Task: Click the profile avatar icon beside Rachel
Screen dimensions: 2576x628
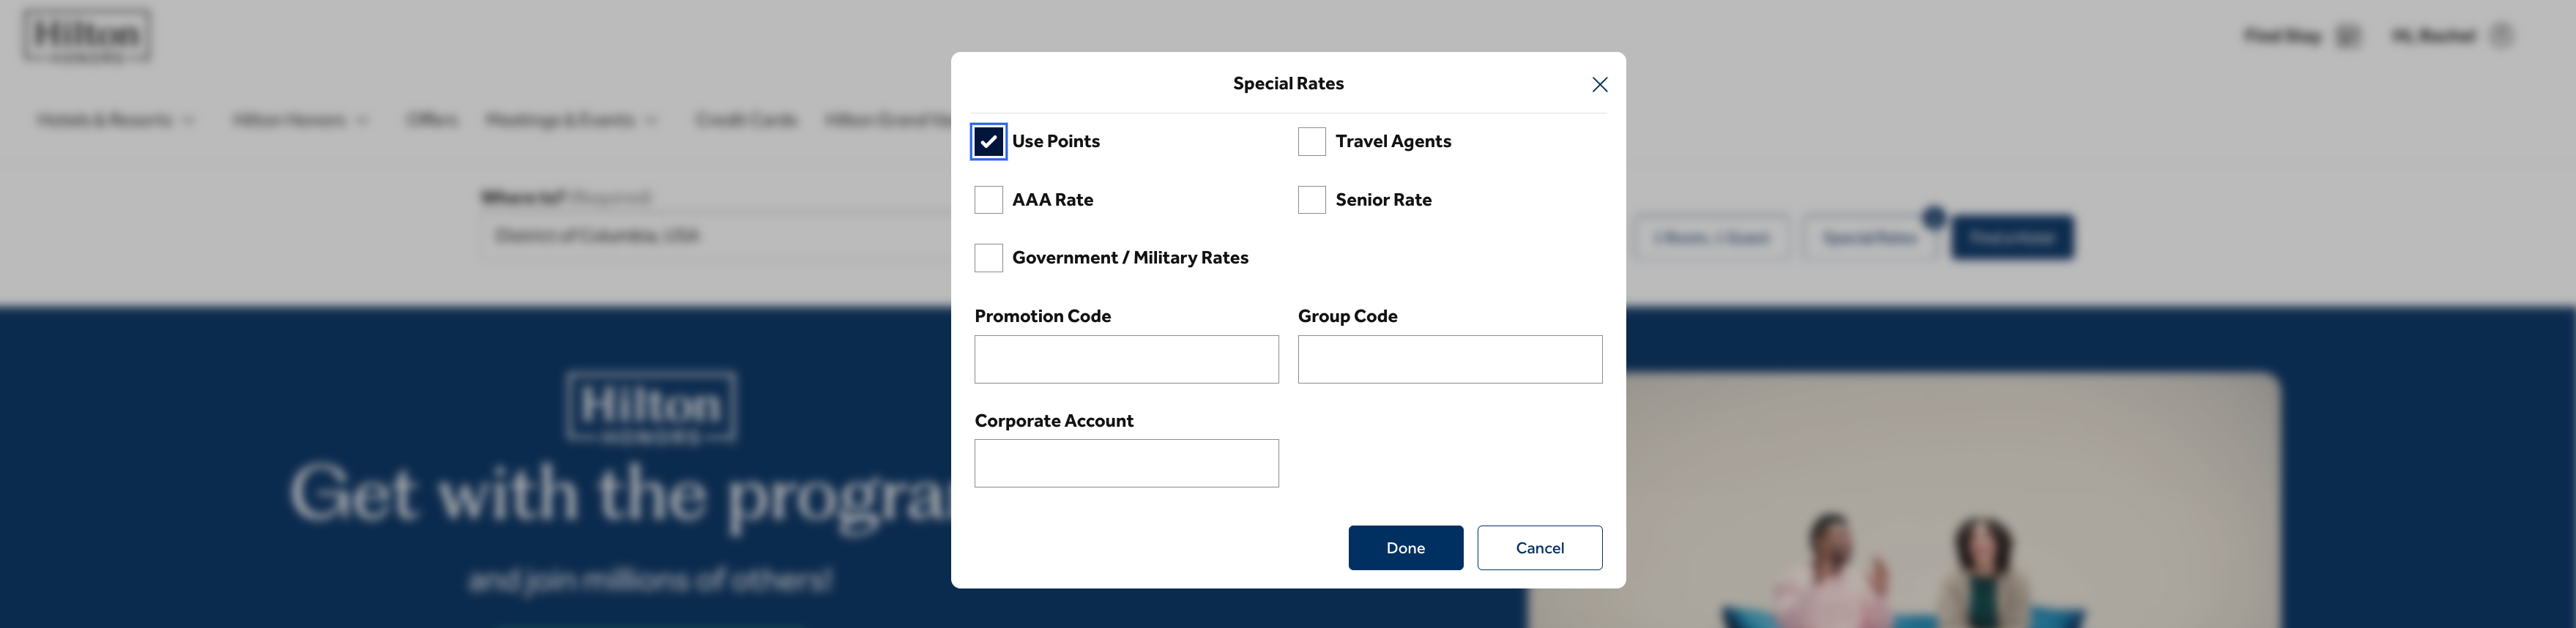Action: pos(2502,36)
